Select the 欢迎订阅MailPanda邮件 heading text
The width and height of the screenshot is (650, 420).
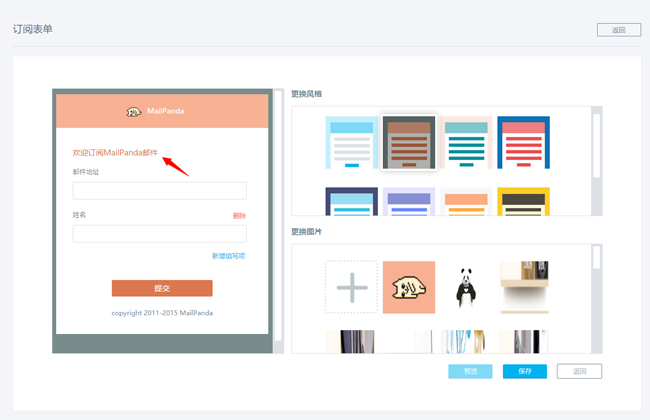[115, 153]
